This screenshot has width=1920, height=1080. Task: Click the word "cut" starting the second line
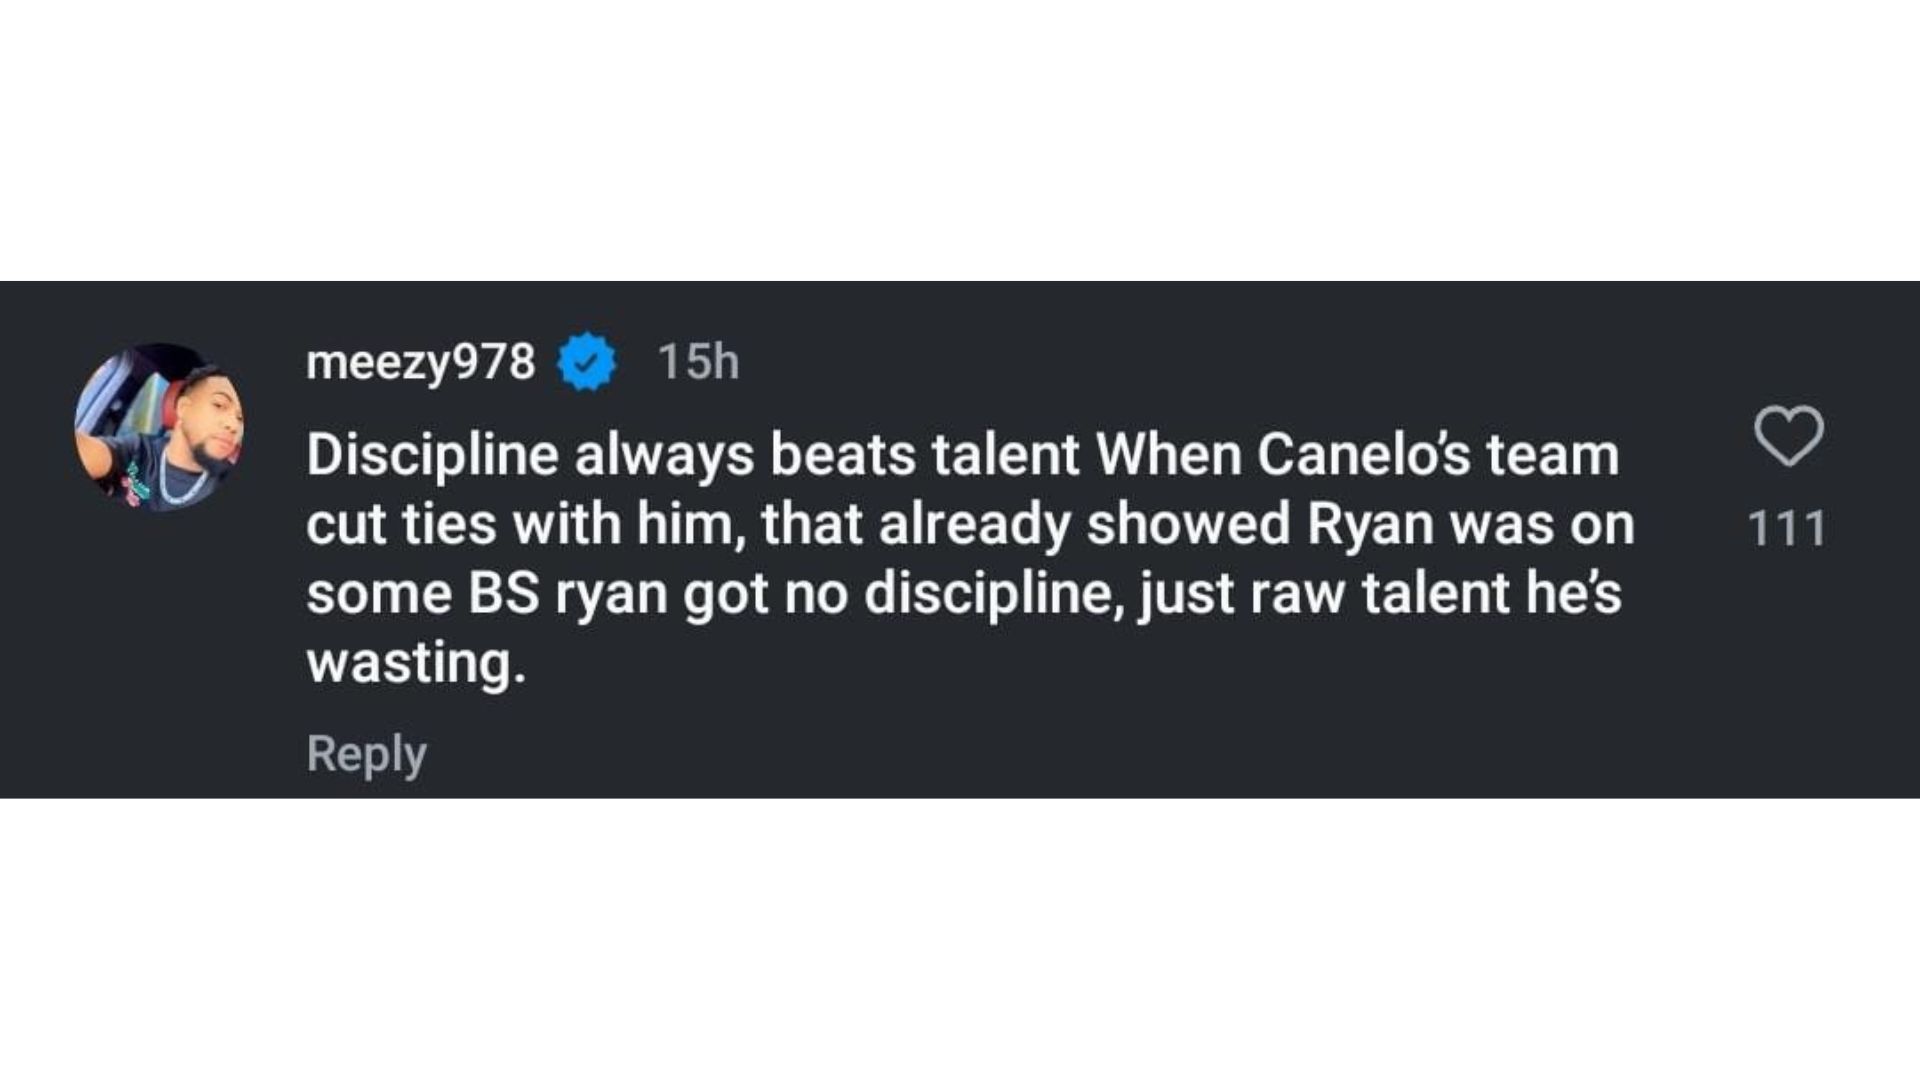(345, 525)
